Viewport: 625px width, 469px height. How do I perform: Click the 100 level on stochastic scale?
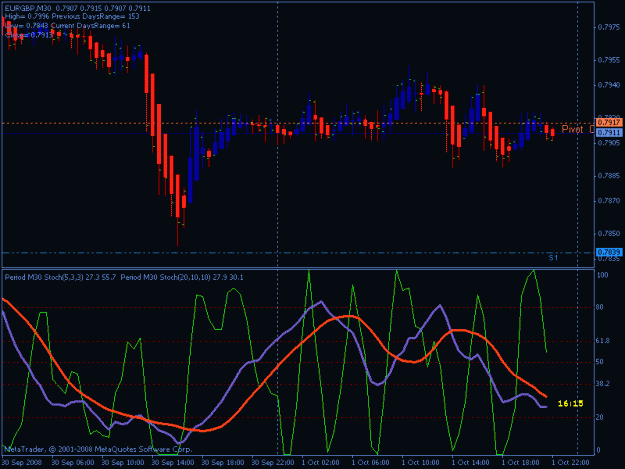click(x=602, y=275)
